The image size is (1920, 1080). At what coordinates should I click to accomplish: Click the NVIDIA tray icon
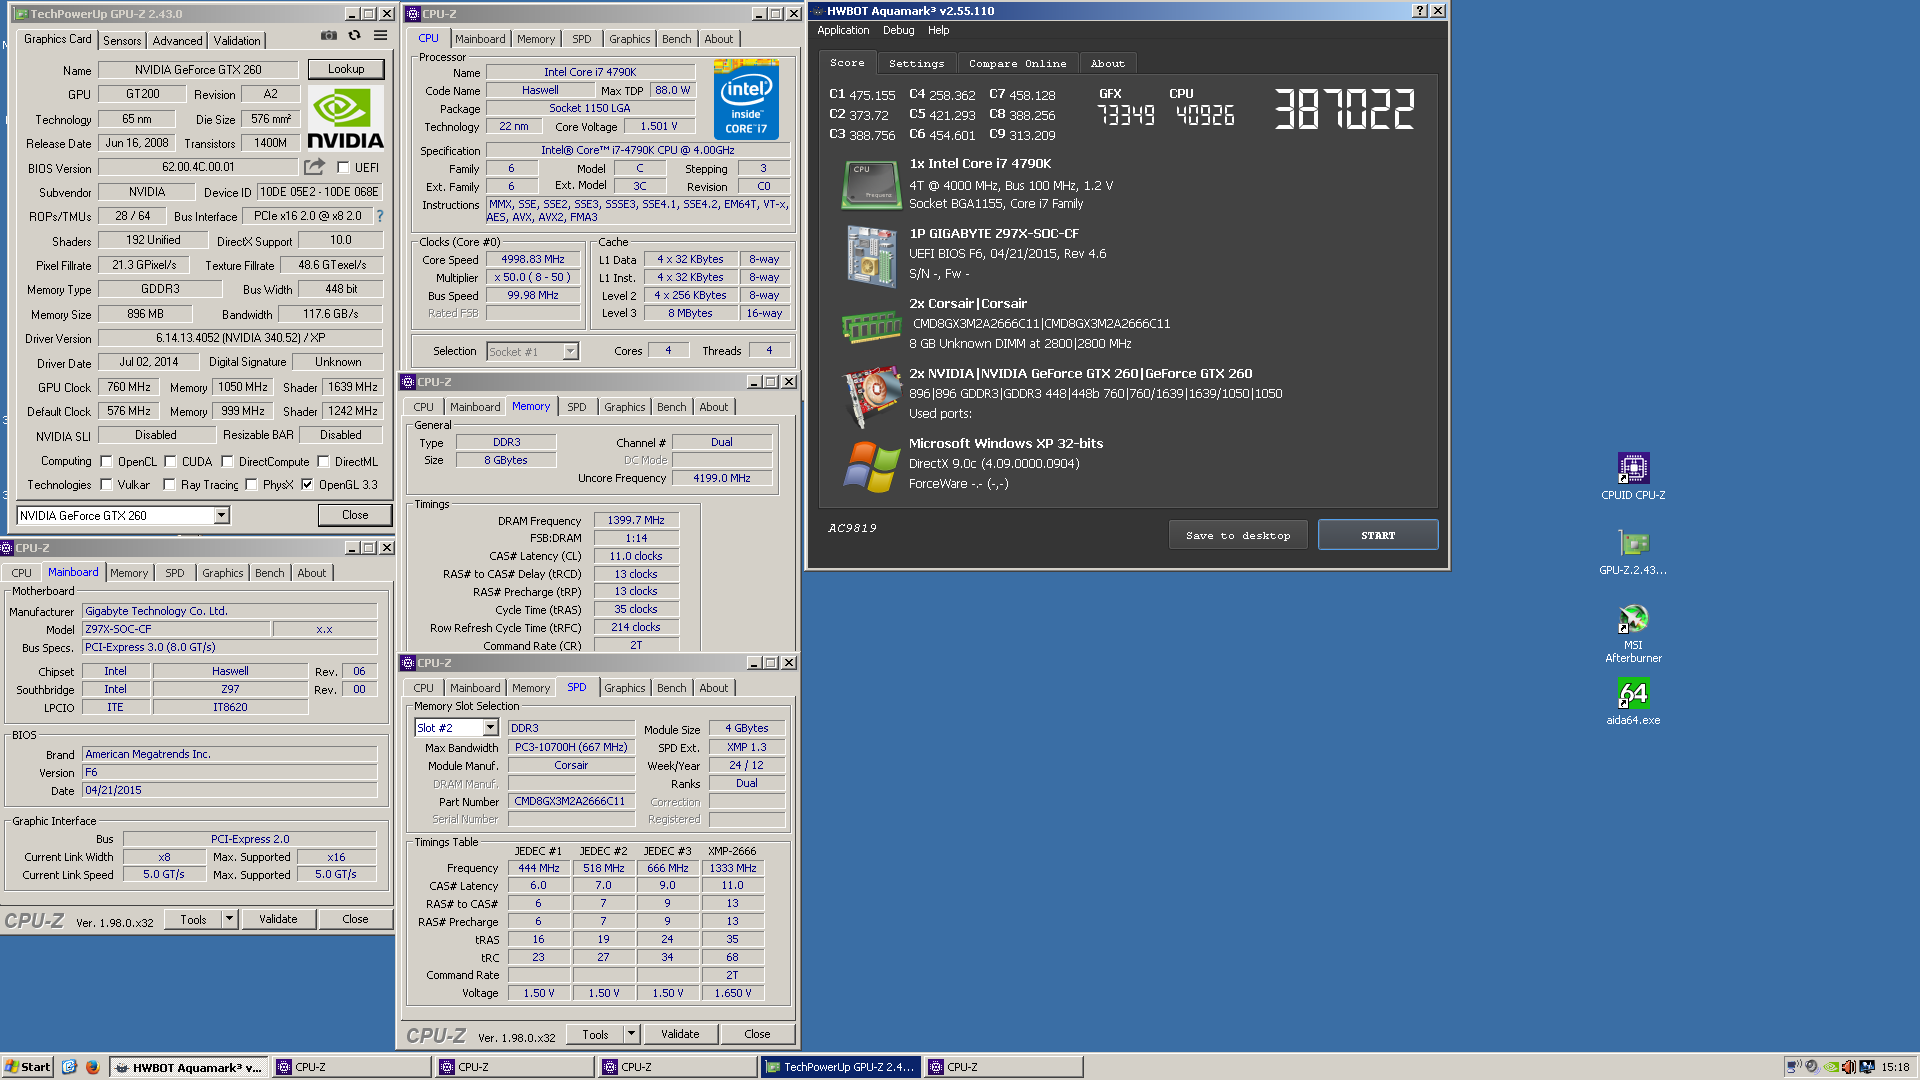pos(1830,1067)
